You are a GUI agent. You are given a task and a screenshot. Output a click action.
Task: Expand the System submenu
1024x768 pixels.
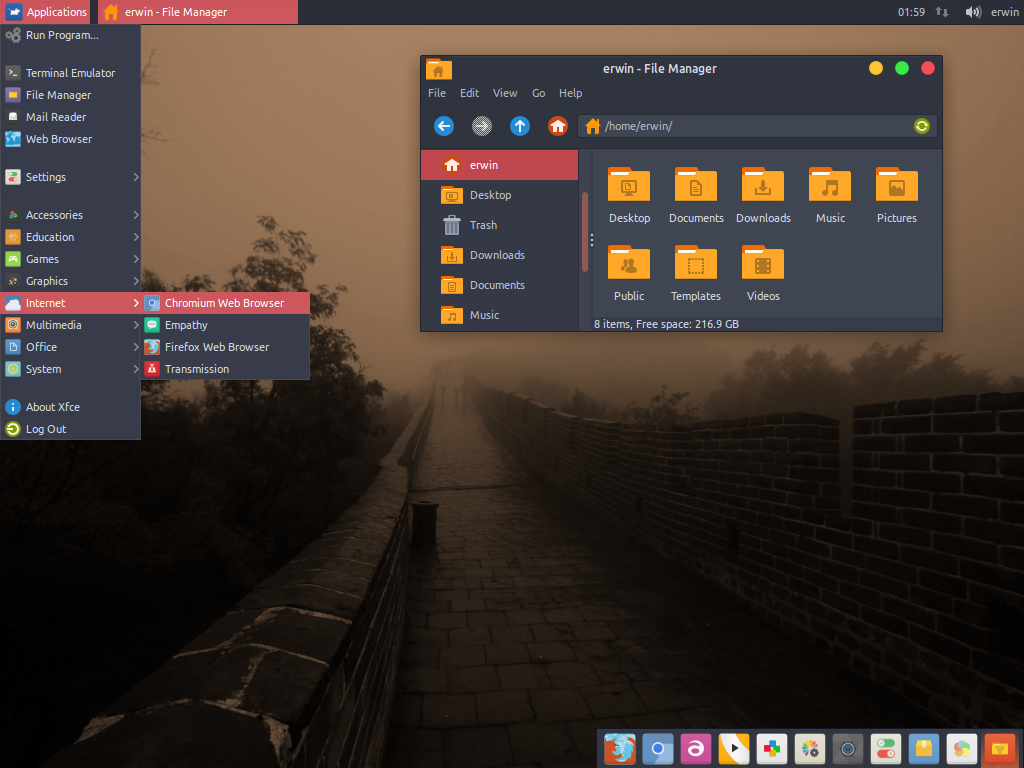(71, 369)
